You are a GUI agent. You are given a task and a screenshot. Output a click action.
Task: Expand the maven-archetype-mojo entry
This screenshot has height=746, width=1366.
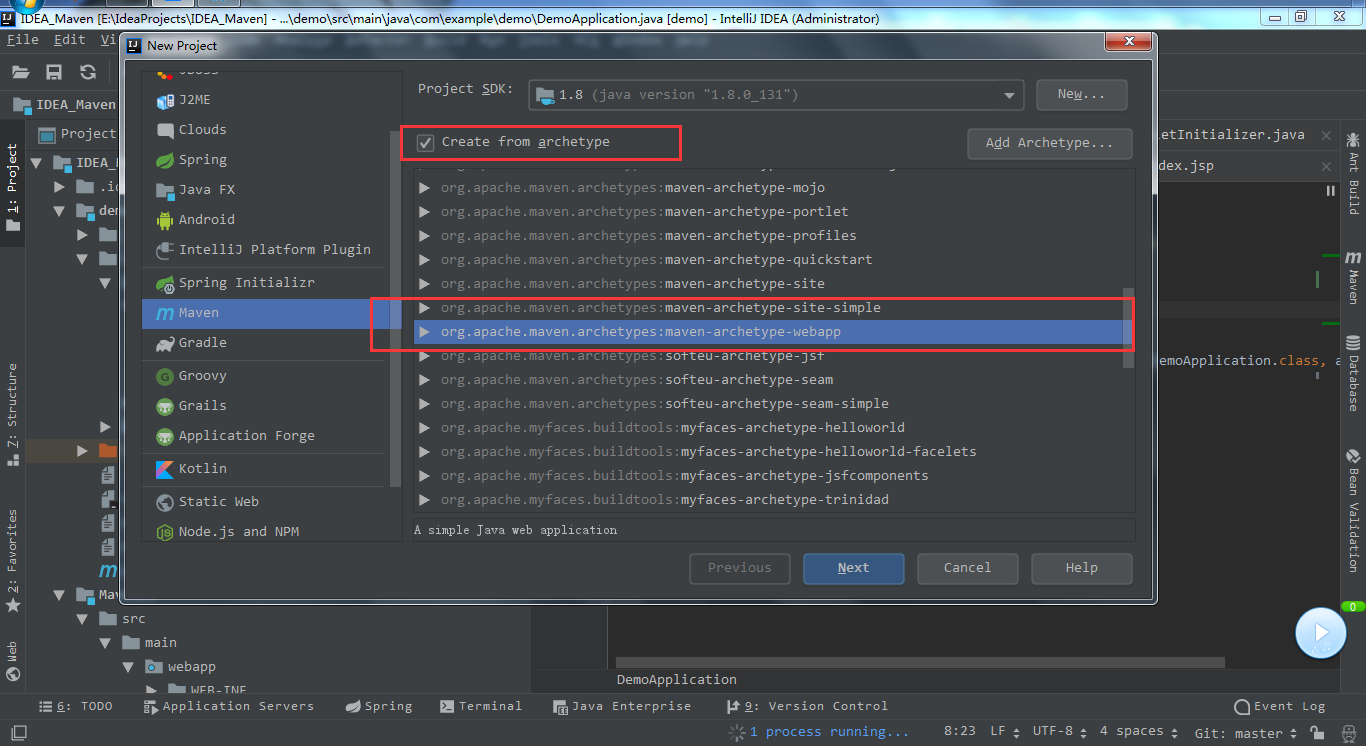tap(425, 188)
